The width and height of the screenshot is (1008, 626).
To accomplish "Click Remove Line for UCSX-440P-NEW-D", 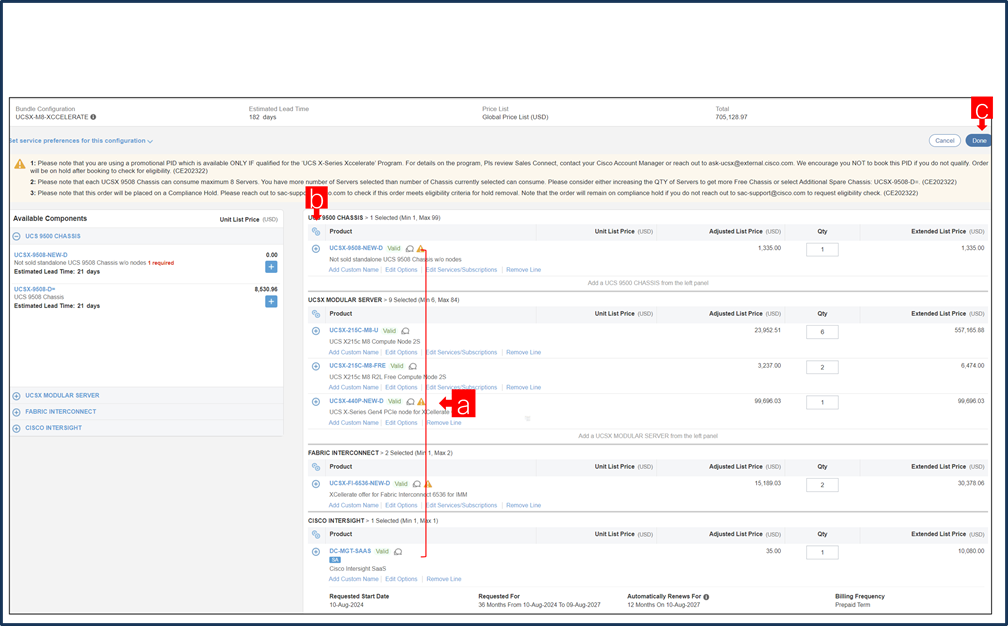I will click(x=444, y=423).
